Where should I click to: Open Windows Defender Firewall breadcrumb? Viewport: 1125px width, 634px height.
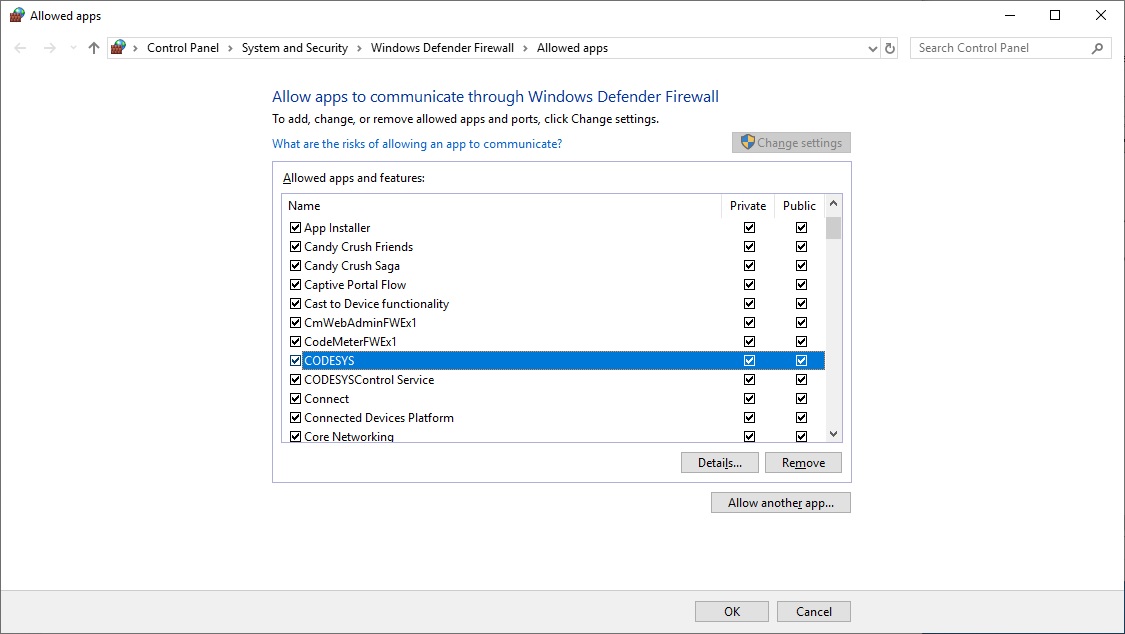point(442,48)
